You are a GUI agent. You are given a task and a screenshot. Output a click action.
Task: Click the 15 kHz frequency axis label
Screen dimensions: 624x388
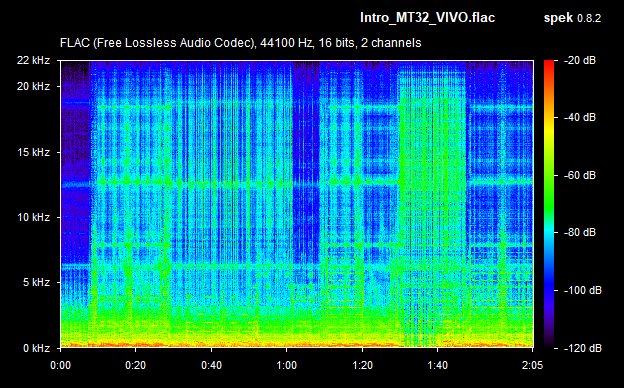click(33, 152)
